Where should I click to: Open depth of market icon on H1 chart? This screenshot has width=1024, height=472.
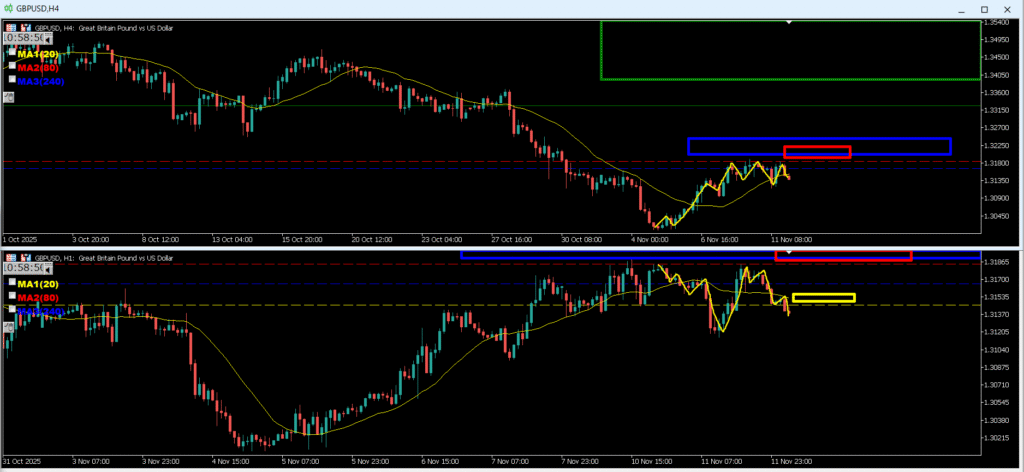(x=26, y=258)
